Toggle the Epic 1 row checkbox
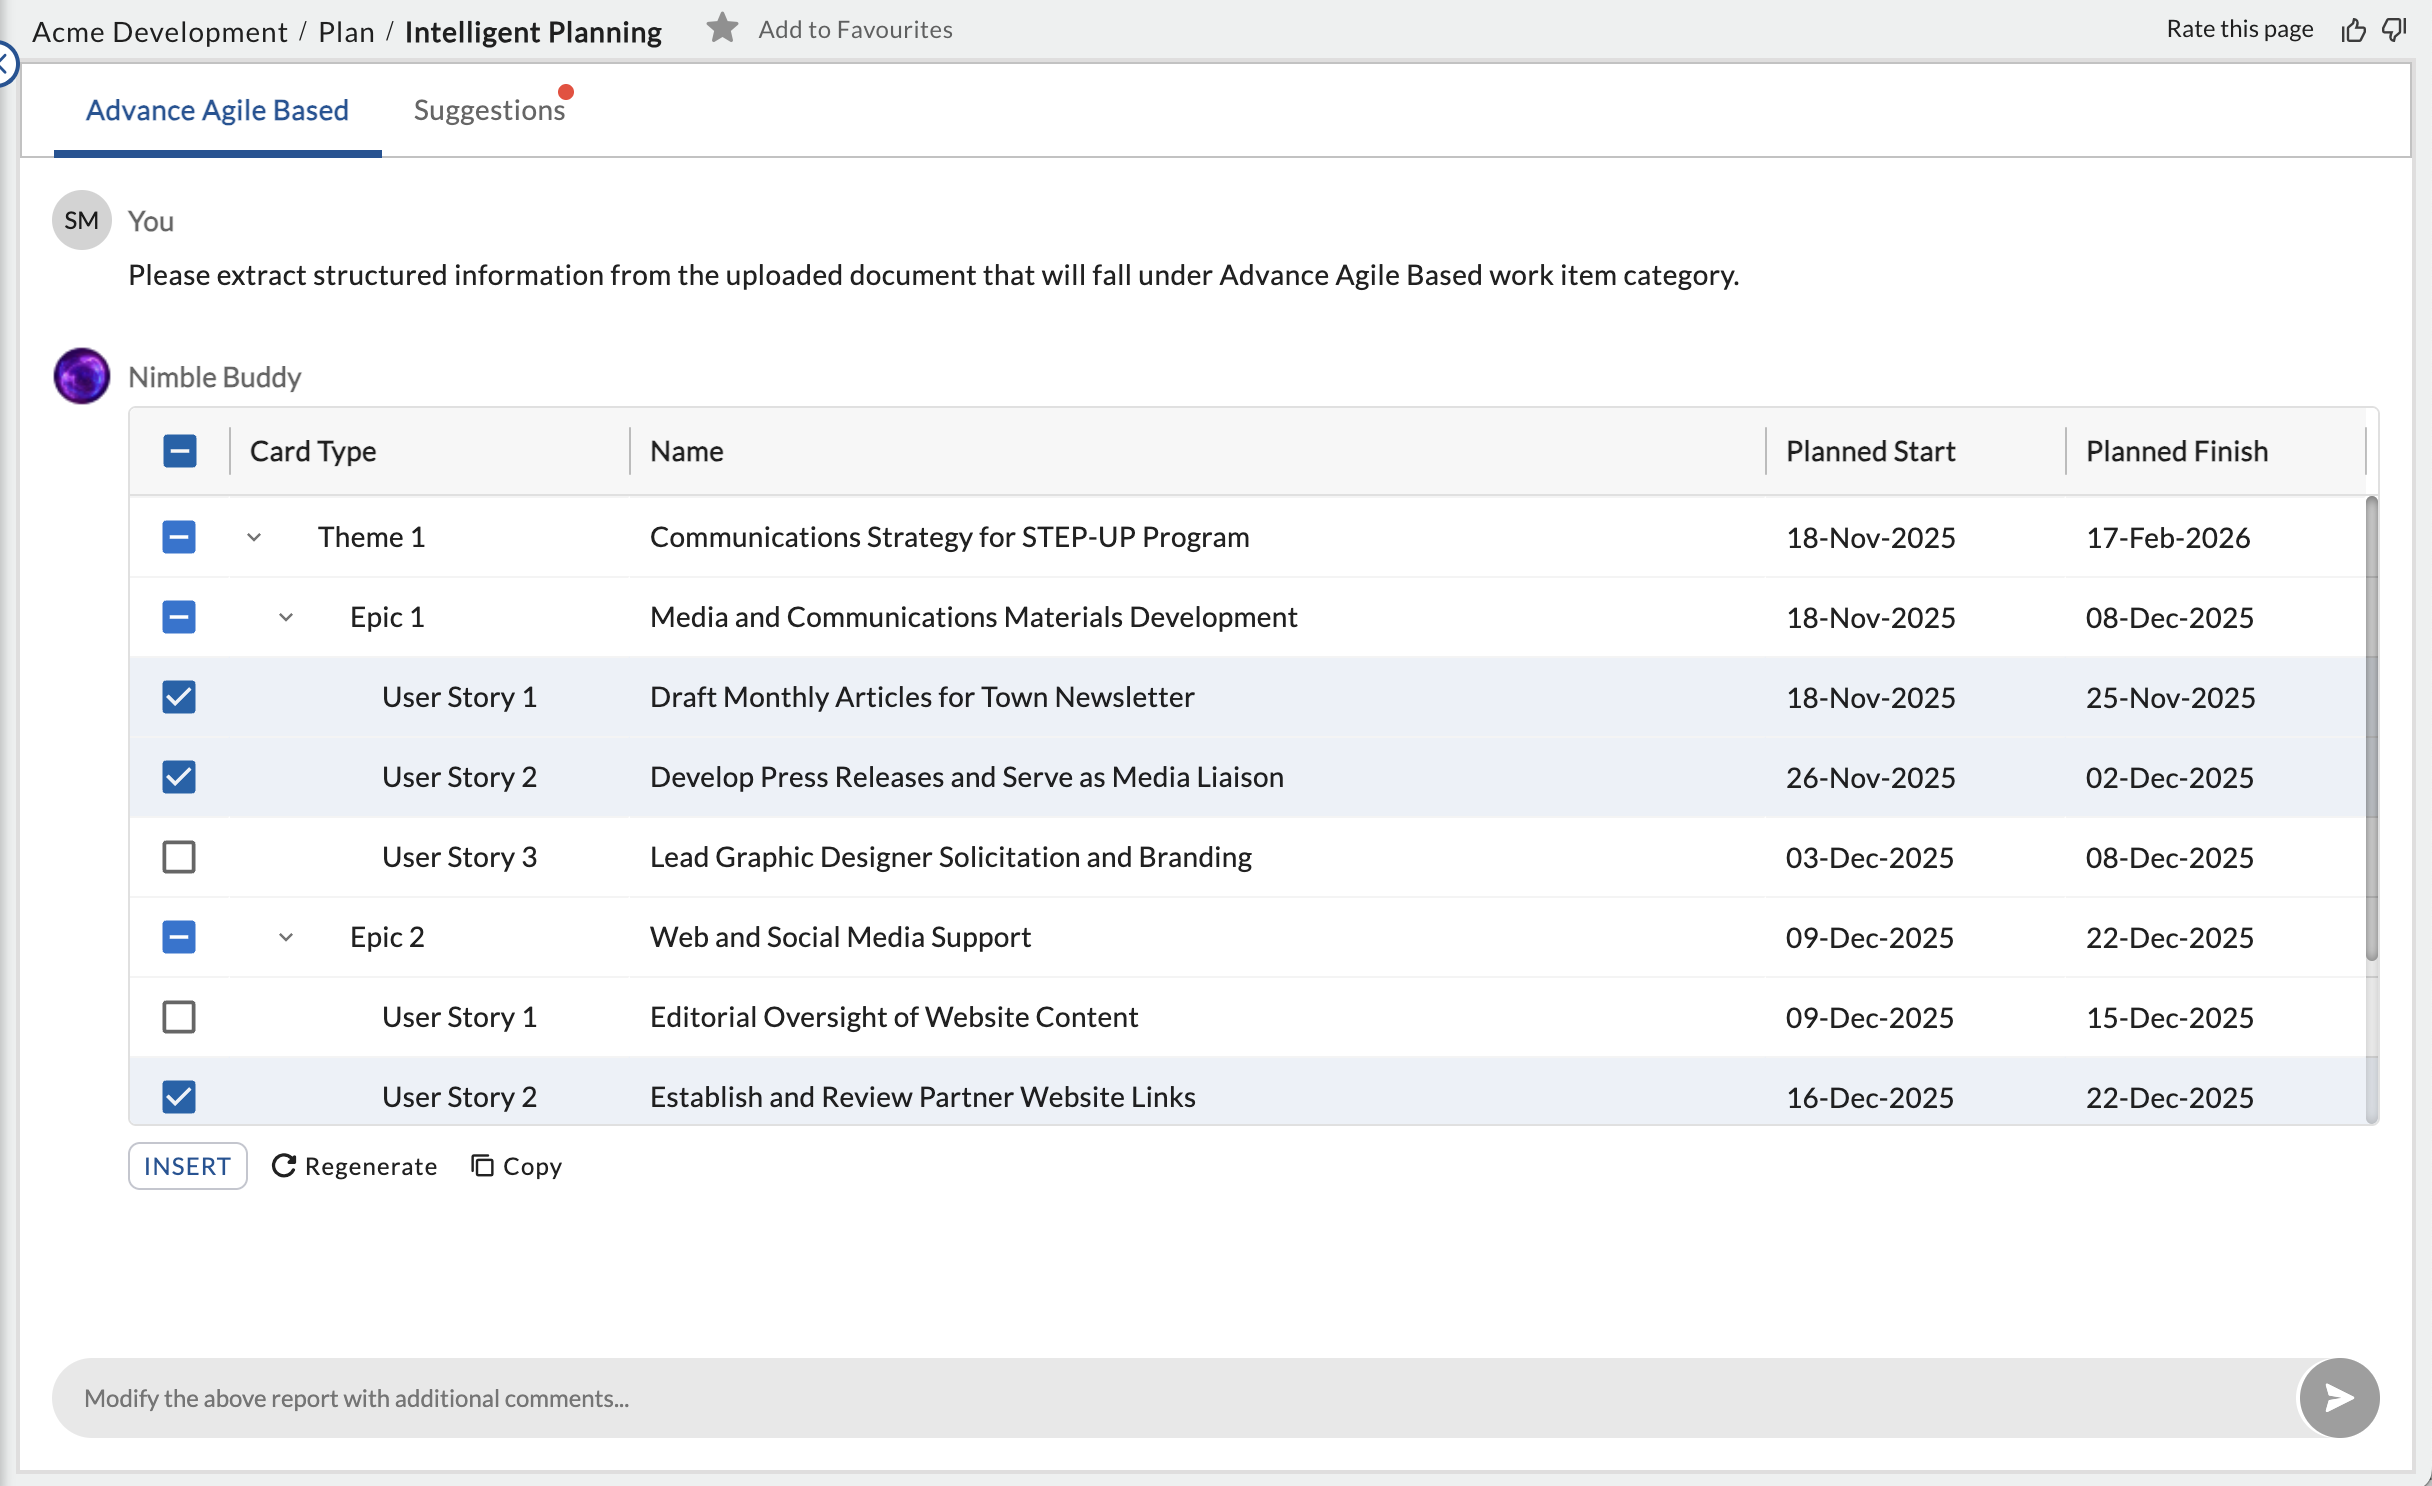2432x1486 pixels. pos(179,617)
